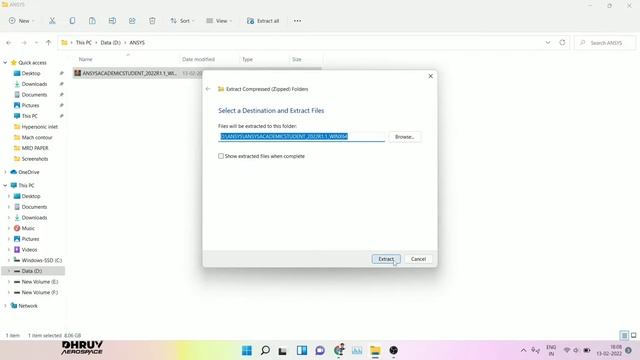This screenshot has height=360, width=640.
Task: Sort files by Size column header
Action: 297,60
